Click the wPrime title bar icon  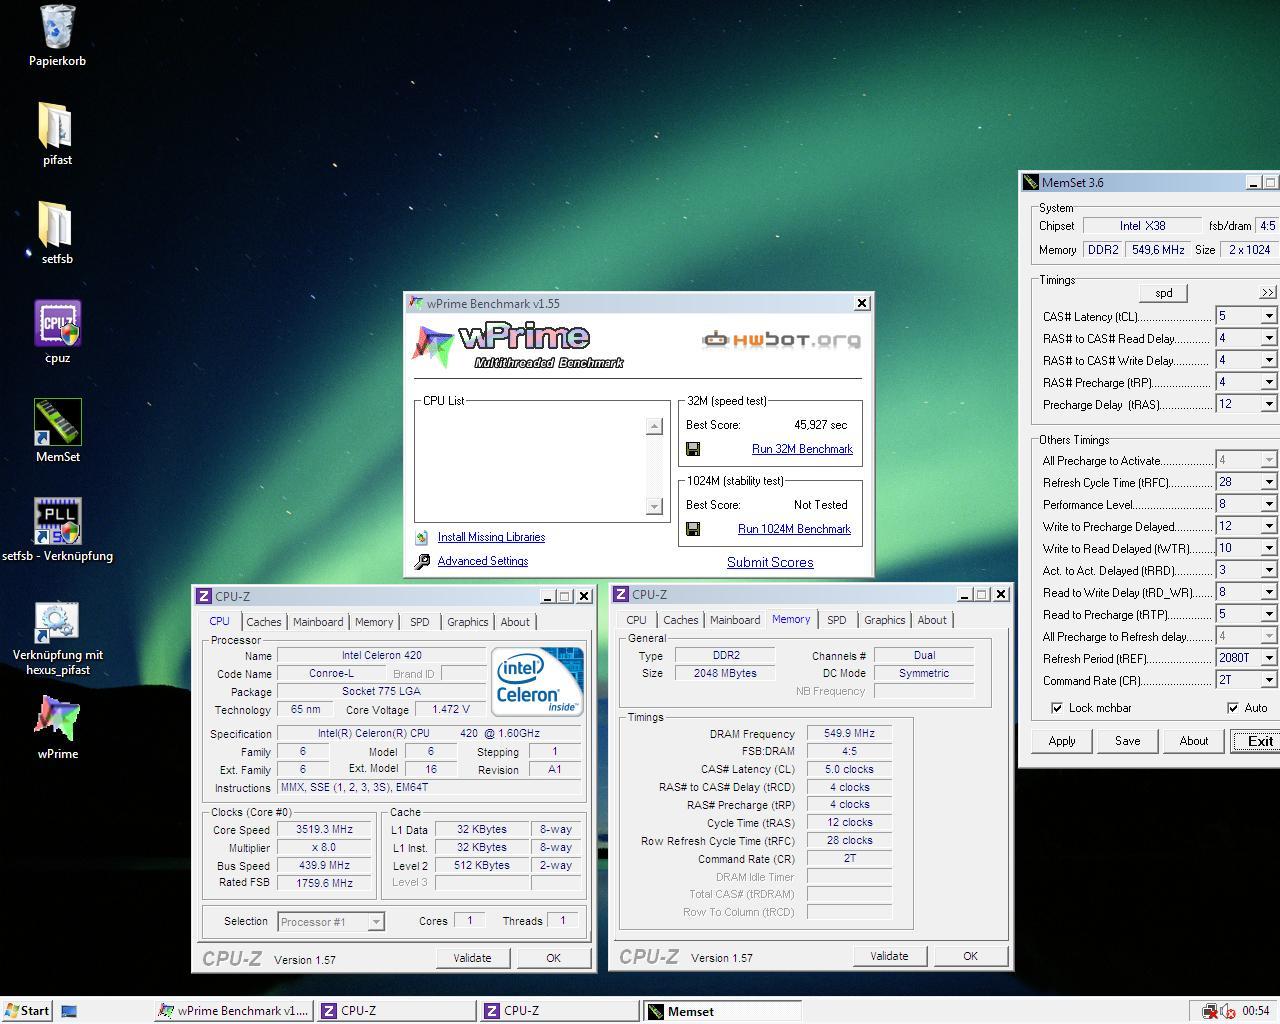coord(417,303)
